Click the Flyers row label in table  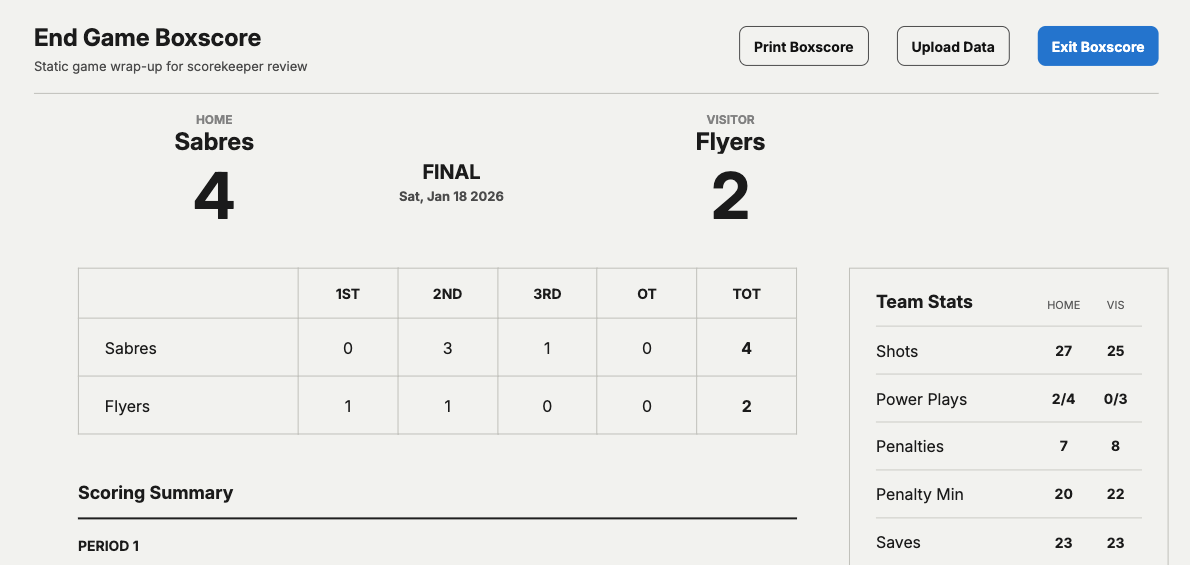click(x=128, y=406)
